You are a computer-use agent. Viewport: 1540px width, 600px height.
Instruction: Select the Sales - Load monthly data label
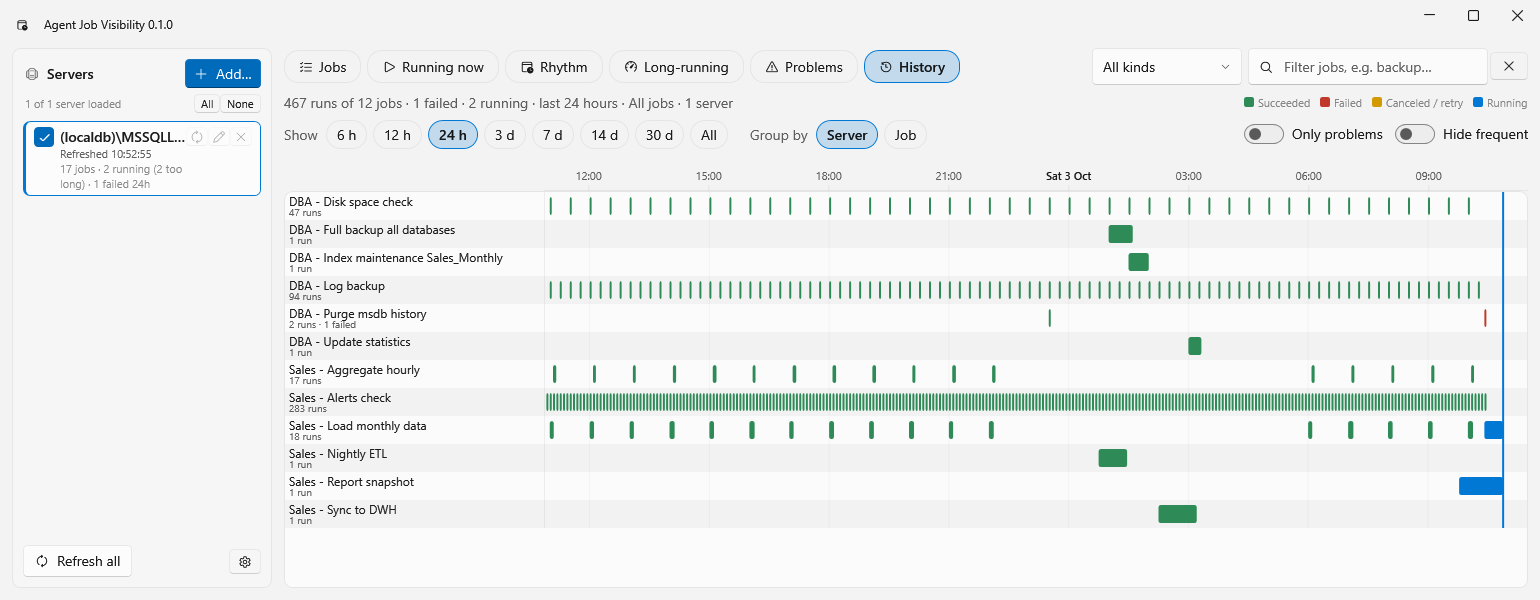click(358, 426)
